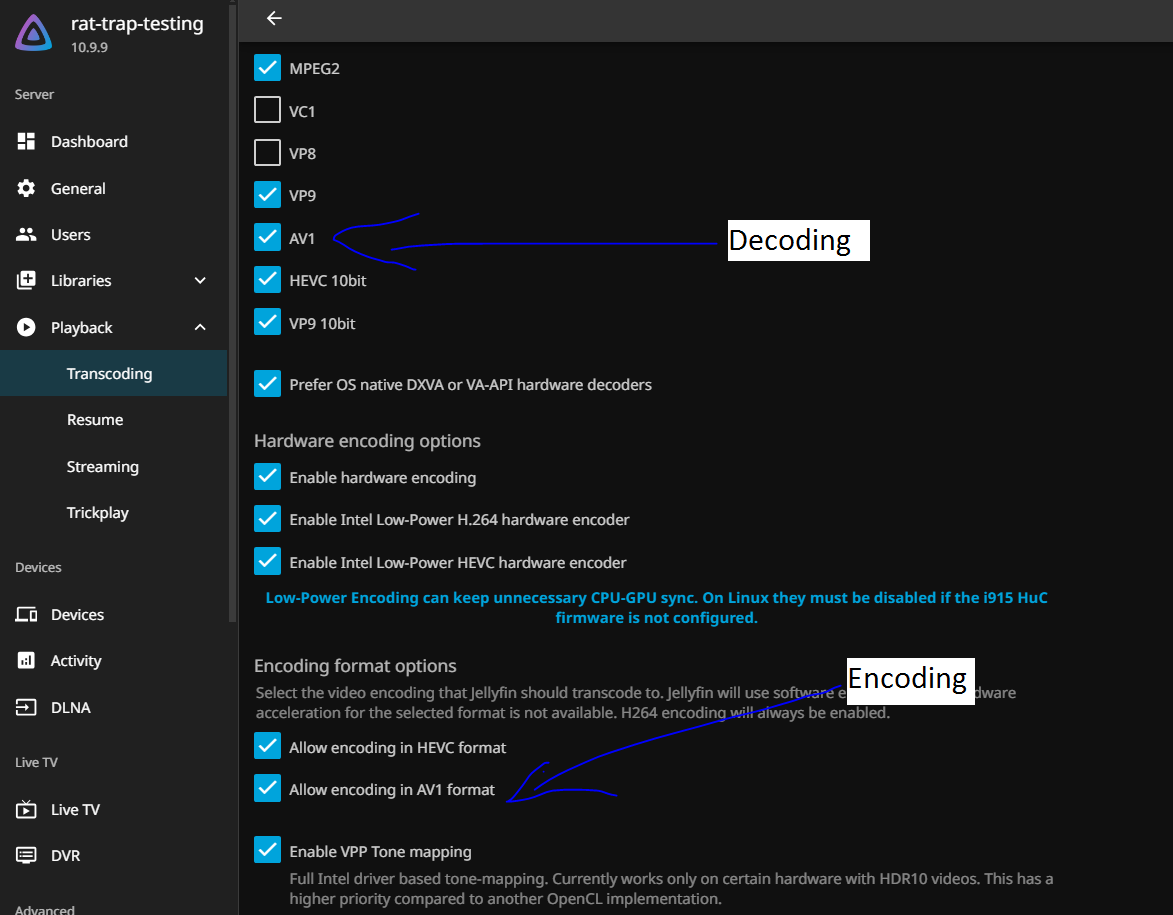The height and width of the screenshot is (915, 1173).
Task: Toggle Enable VPP Tone mapping checkbox
Action: 267,851
